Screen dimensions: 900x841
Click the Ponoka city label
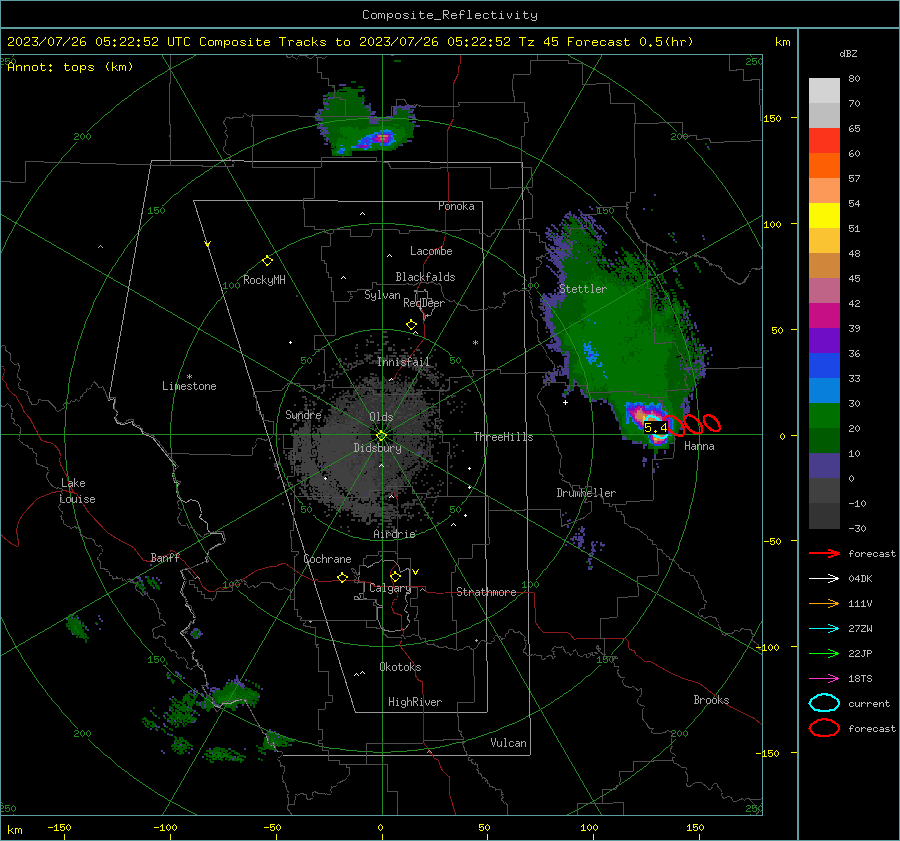pyautogui.click(x=456, y=206)
